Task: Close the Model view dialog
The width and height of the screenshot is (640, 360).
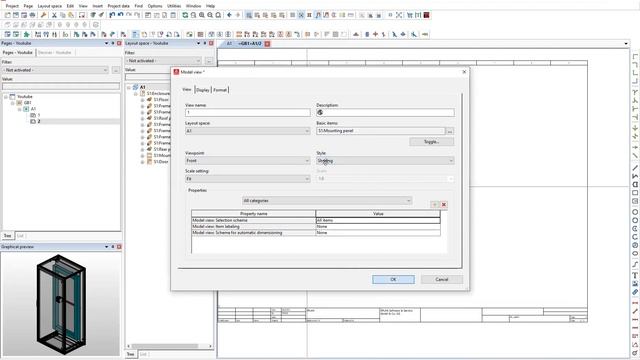Action: tap(464, 72)
